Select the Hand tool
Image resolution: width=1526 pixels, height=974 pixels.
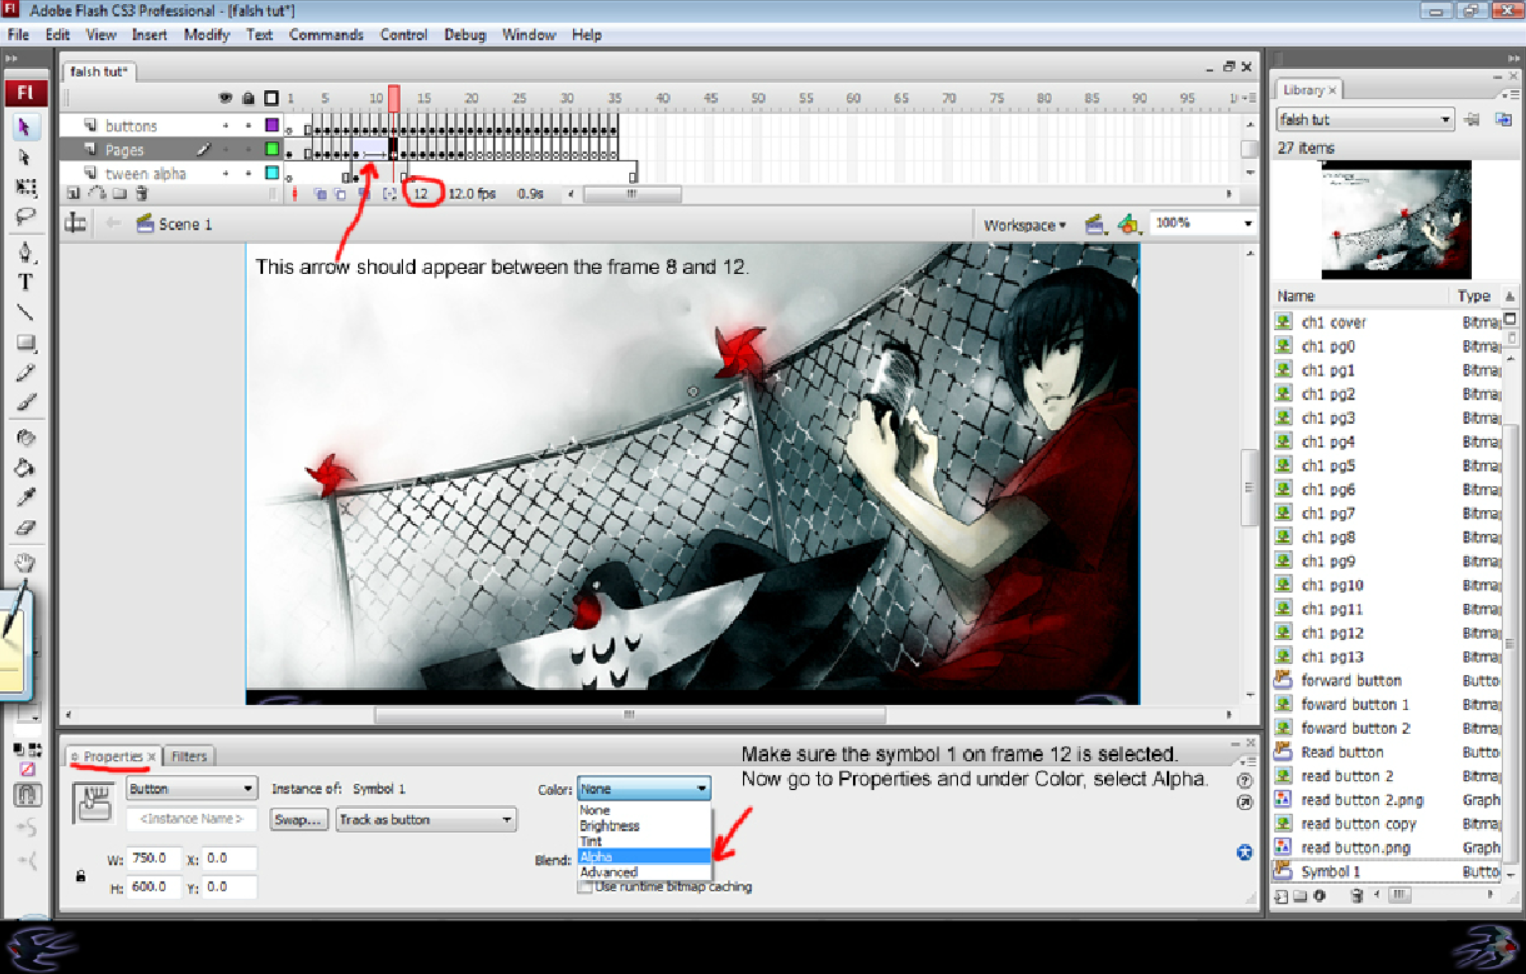(25, 563)
